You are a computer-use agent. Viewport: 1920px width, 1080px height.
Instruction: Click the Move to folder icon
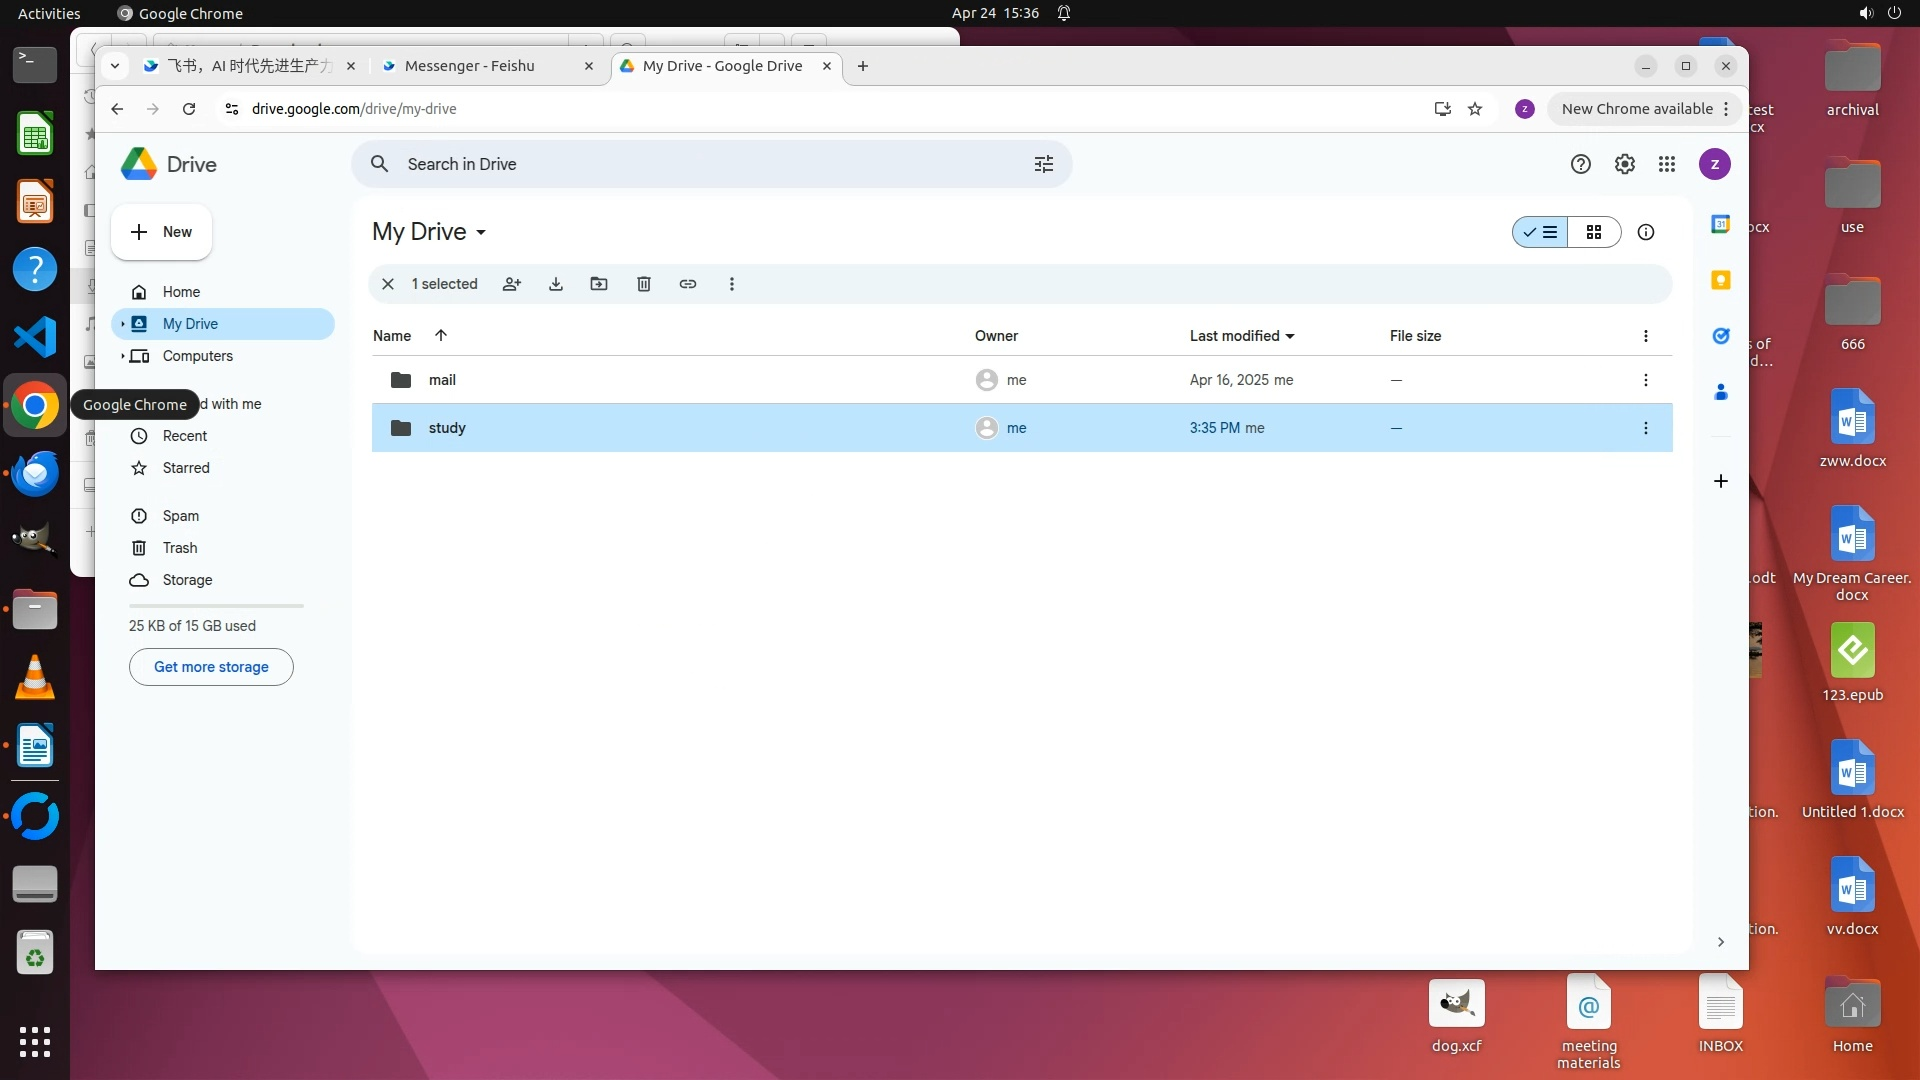[x=599, y=284]
